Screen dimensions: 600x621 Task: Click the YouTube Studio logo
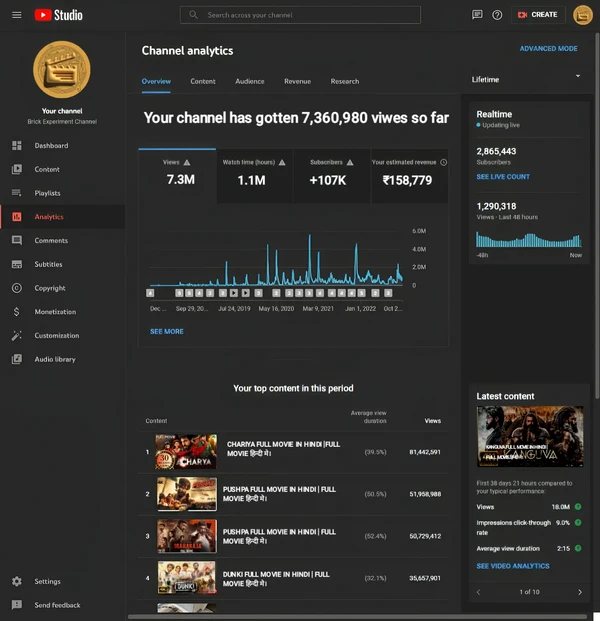pos(59,15)
